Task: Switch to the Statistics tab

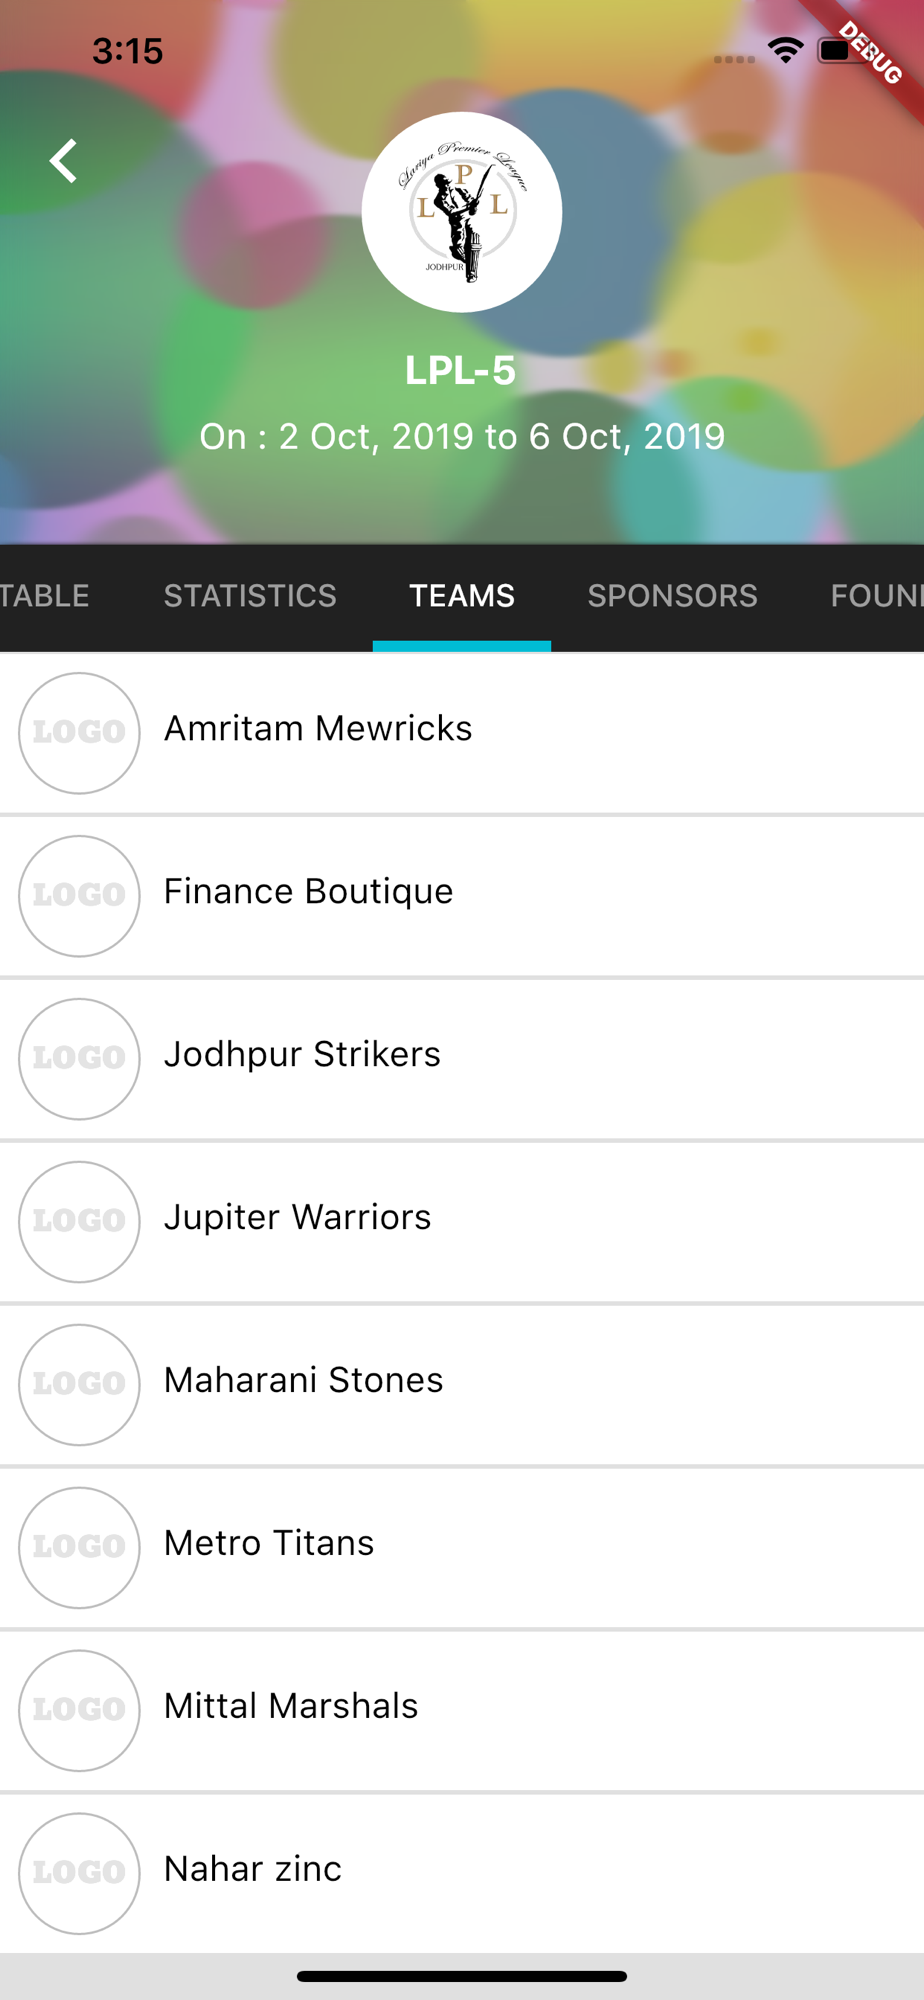Action: tap(250, 596)
